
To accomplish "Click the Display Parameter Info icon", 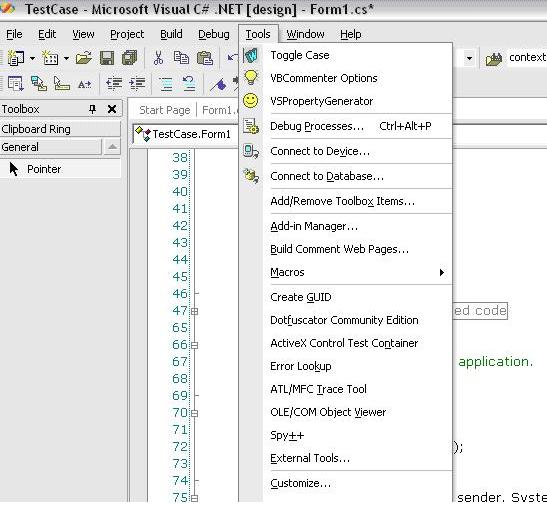I will (x=39, y=84).
